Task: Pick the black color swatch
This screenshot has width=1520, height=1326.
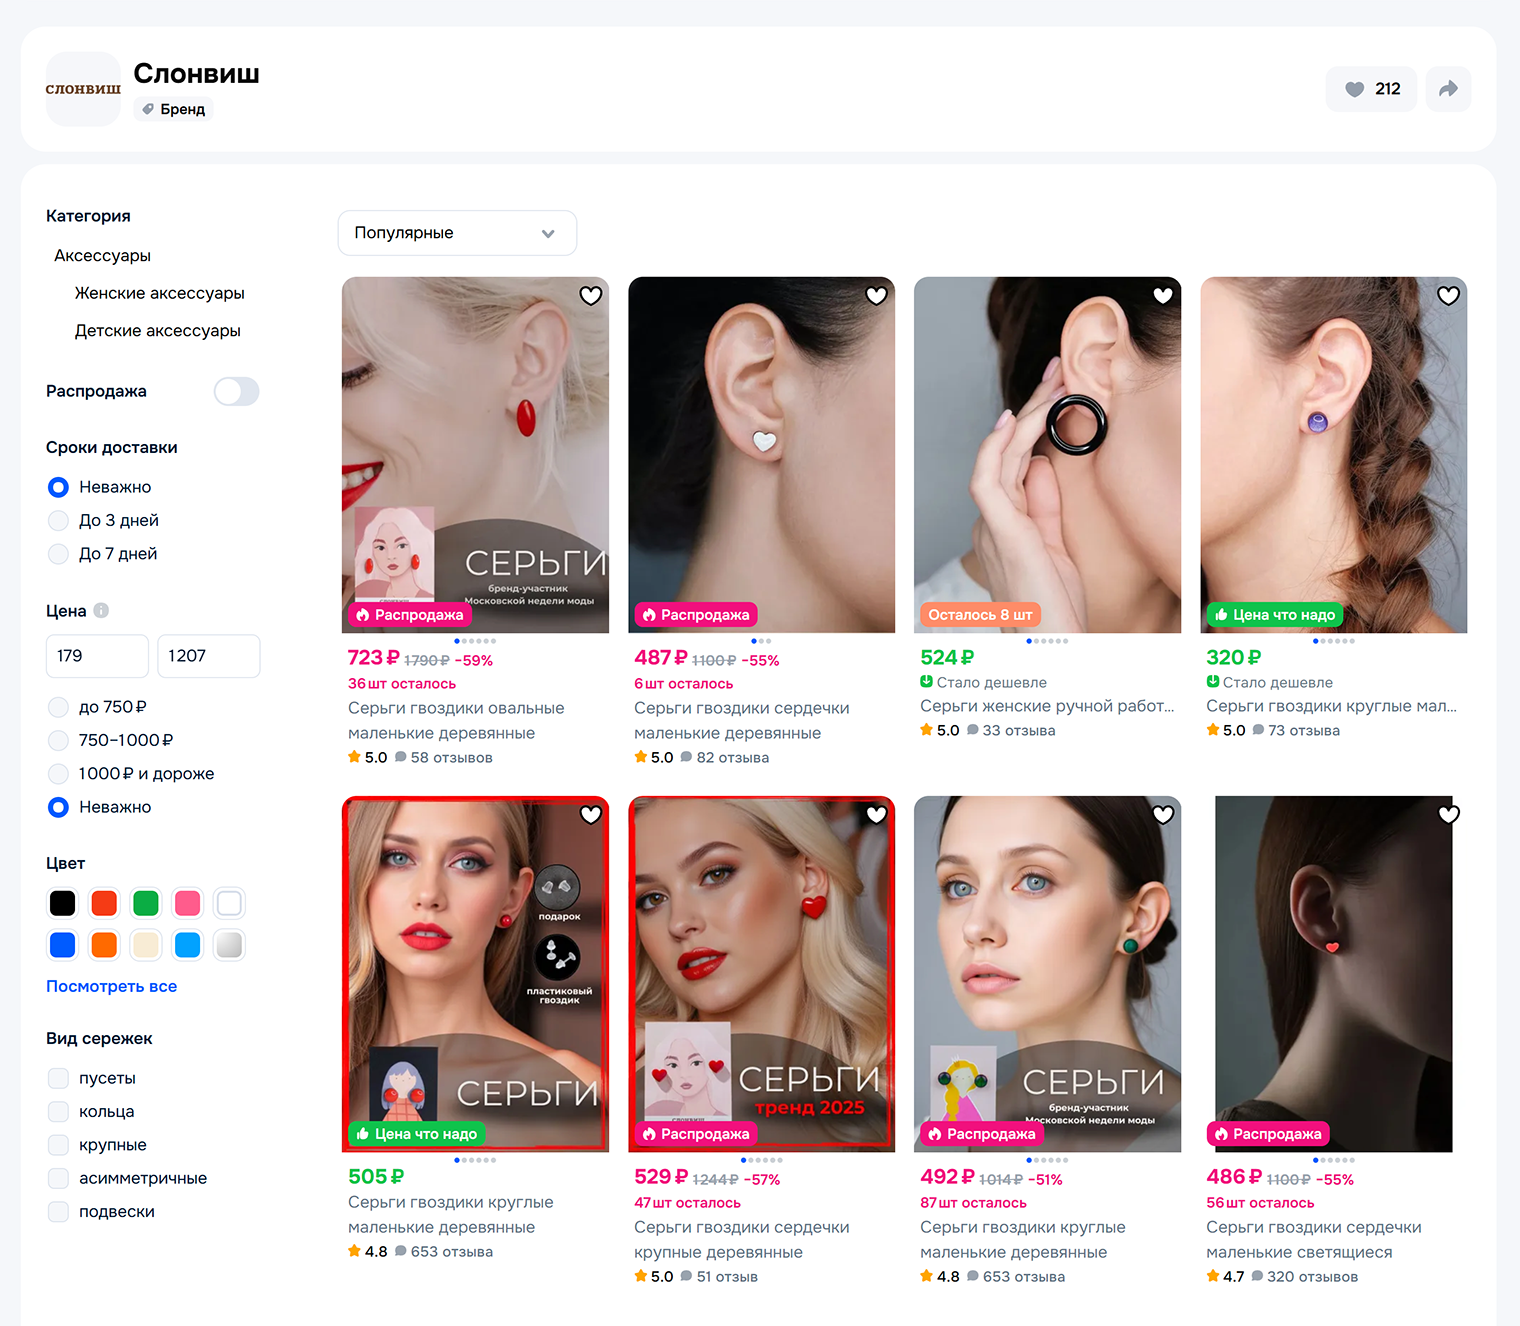Action: tap(62, 903)
